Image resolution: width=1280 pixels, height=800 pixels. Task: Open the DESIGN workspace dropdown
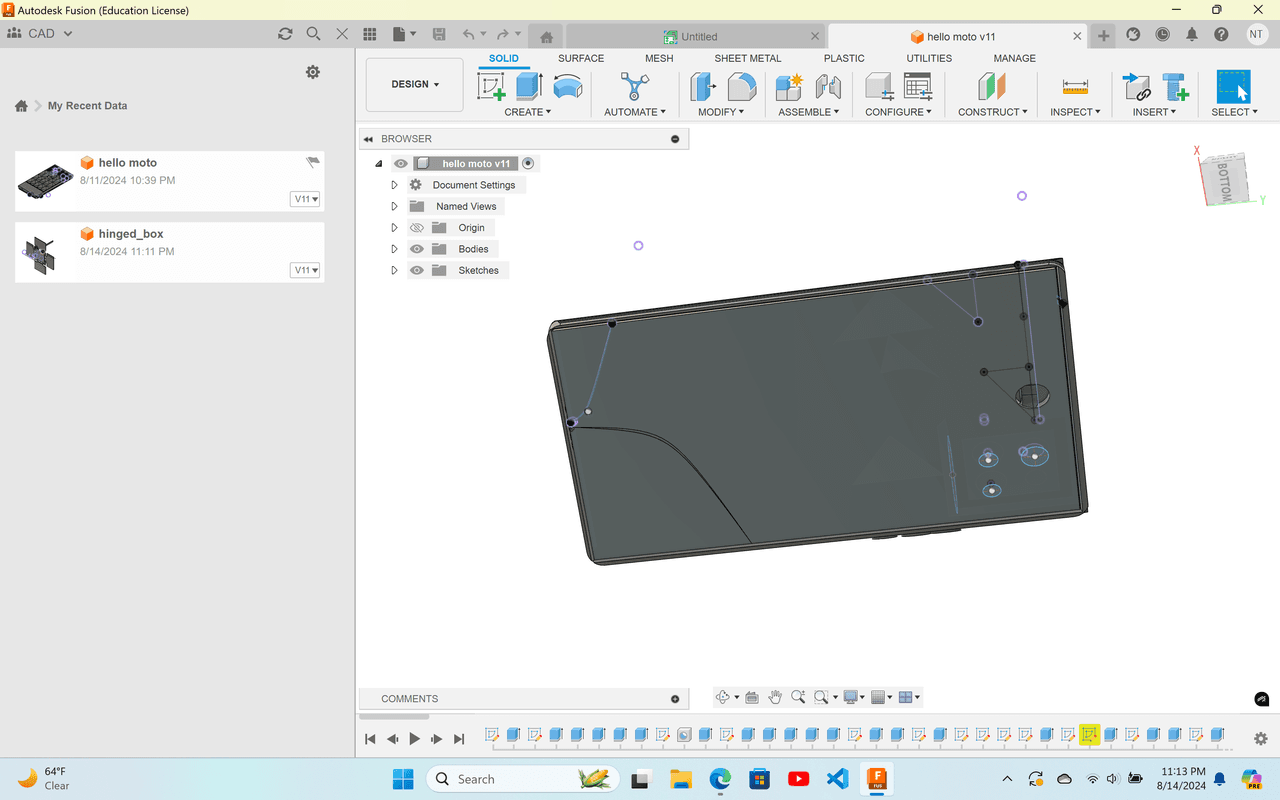point(414,85)
